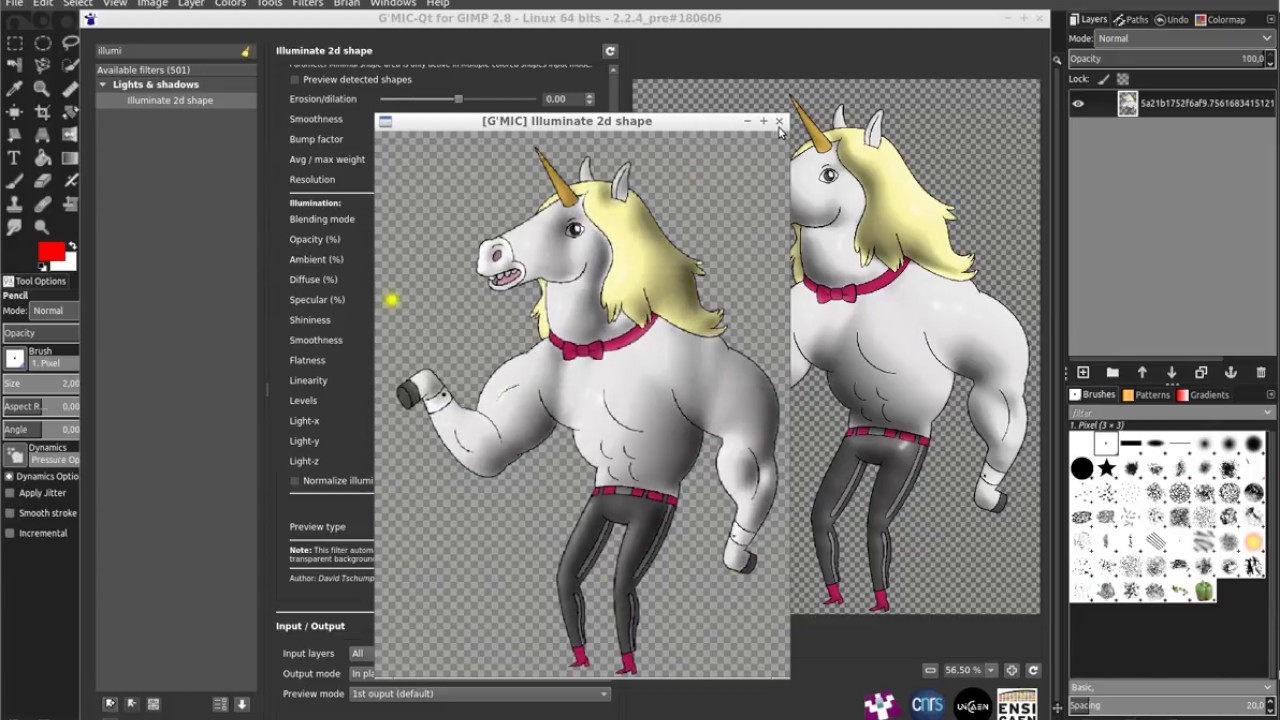Open the Input layers dropdown
The image size is (1280, 720).
click(362, 654)
